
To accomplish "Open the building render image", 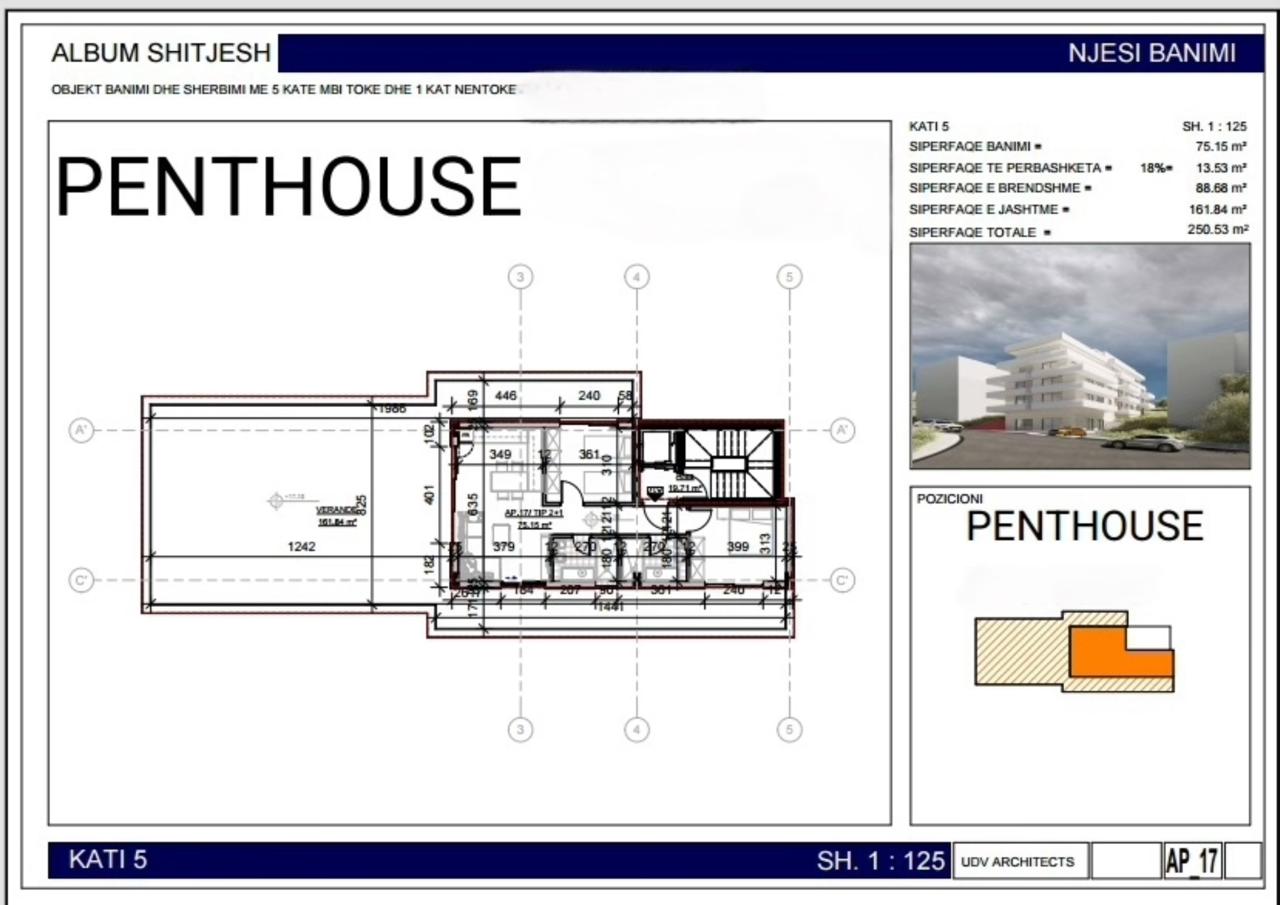I will point(1080,356).
